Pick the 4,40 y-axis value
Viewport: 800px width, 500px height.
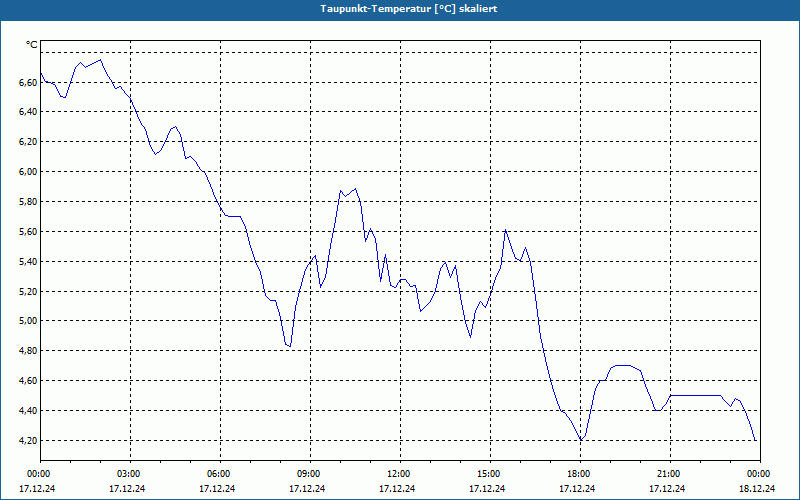point(29,411)
